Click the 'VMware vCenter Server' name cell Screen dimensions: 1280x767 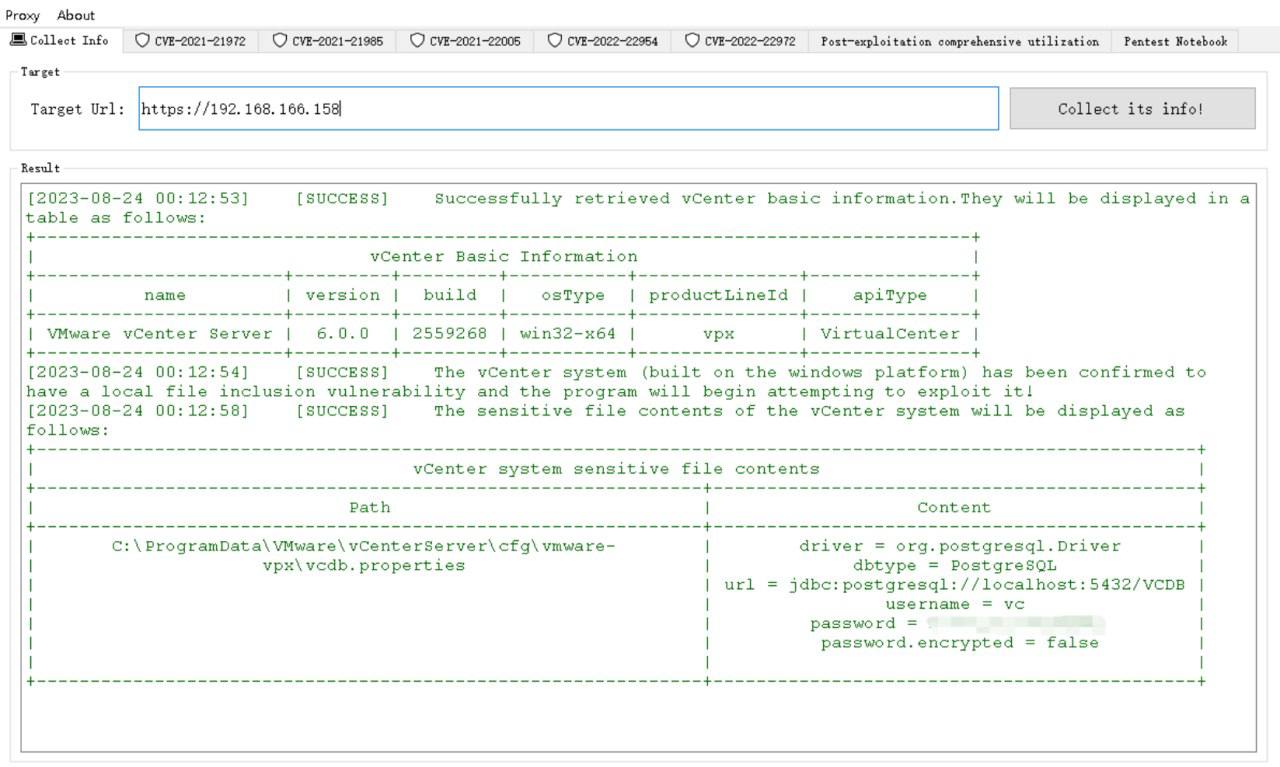[x=160, y=333]
